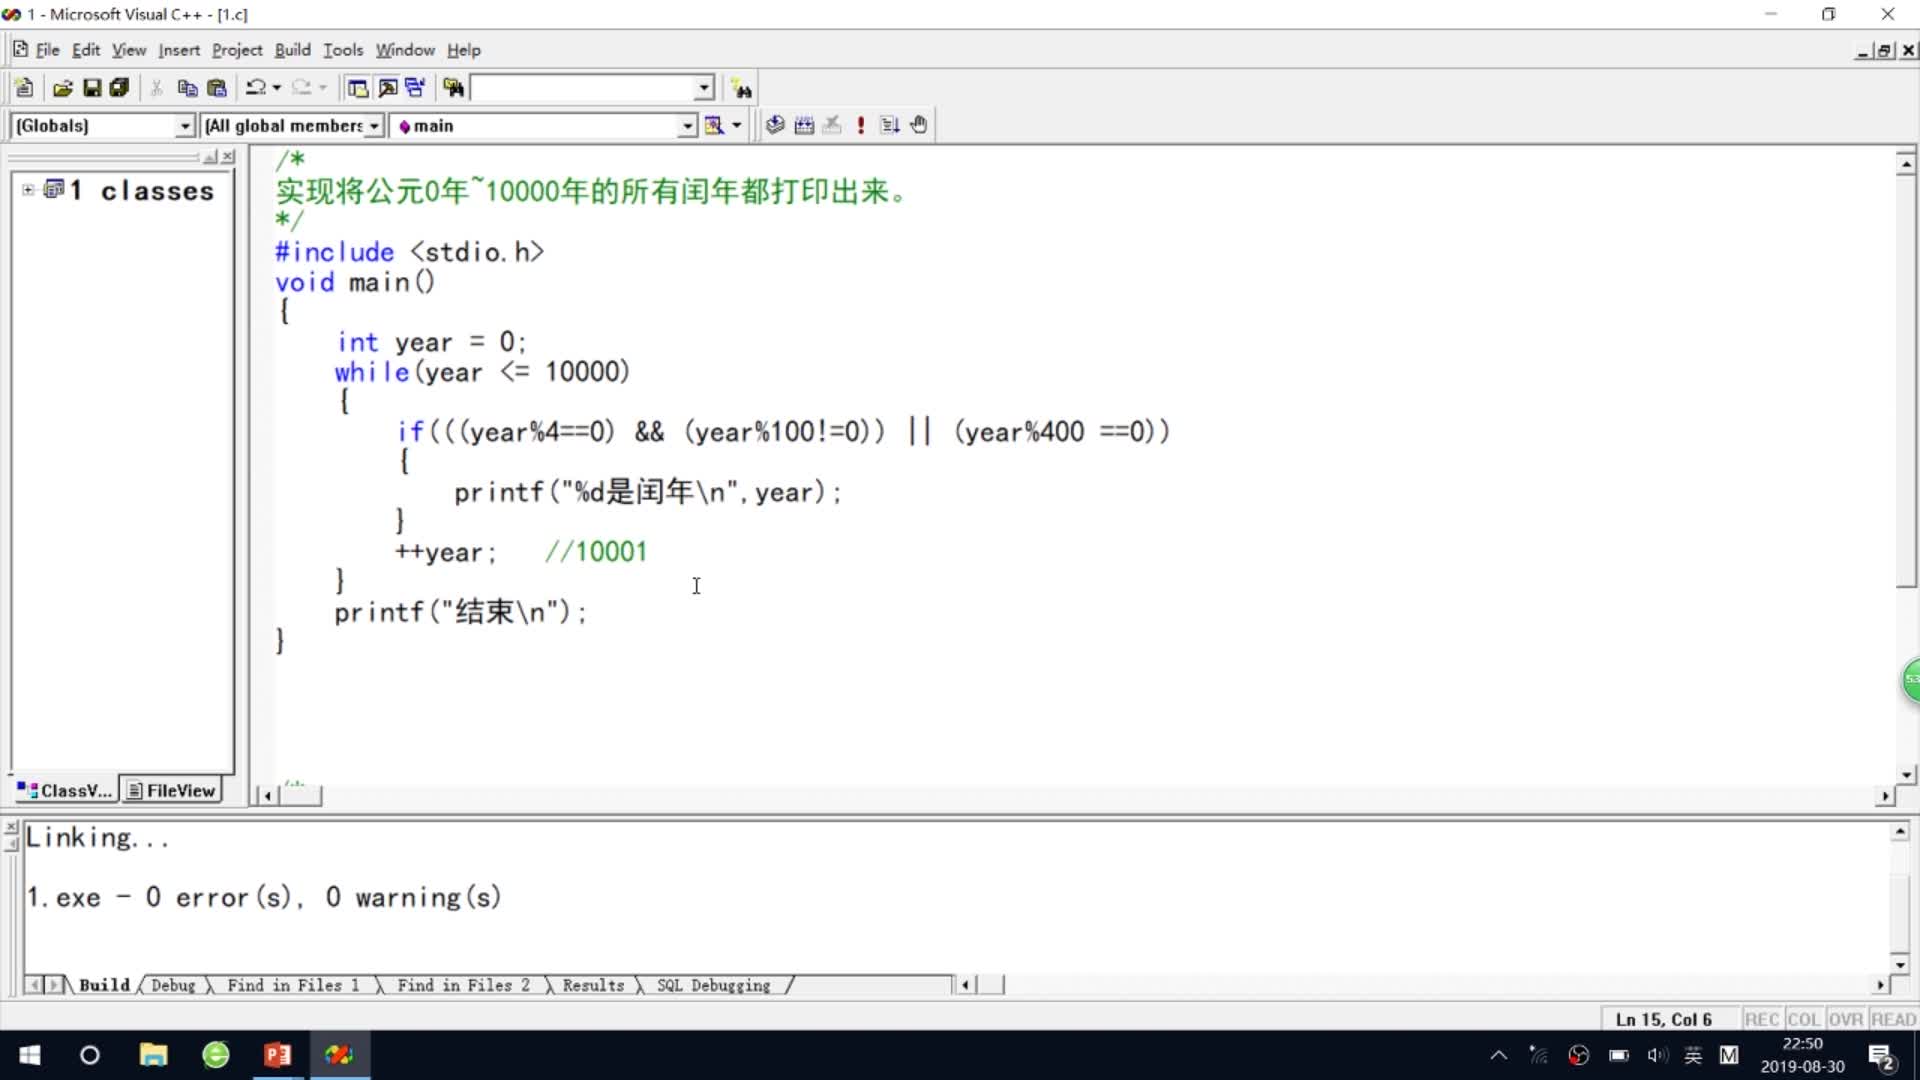
Task: Open Find in Files 1 tab
Action: click(292, 985)
